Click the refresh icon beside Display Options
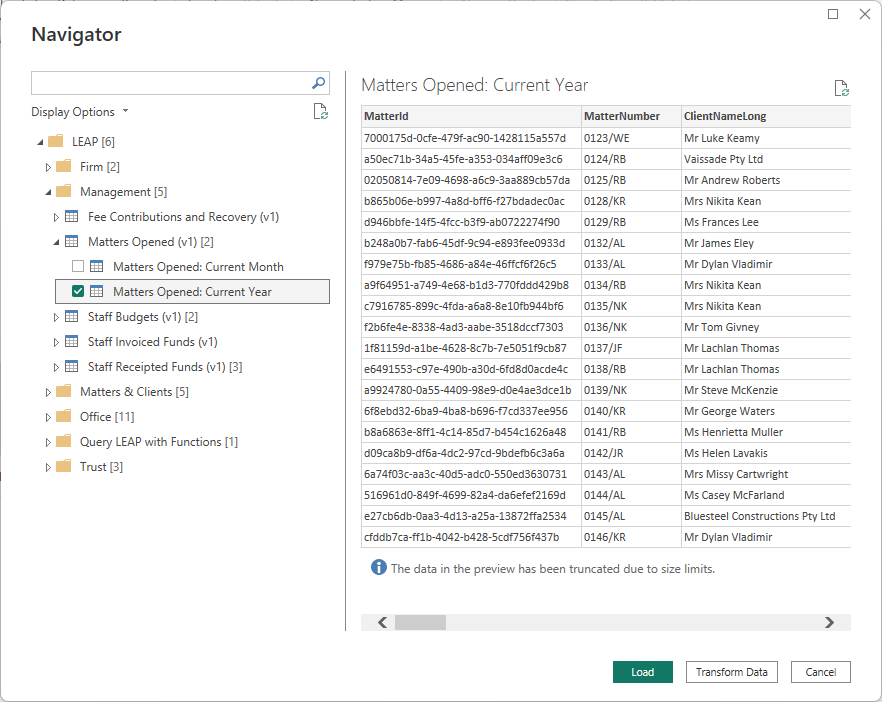 (320, 111)
